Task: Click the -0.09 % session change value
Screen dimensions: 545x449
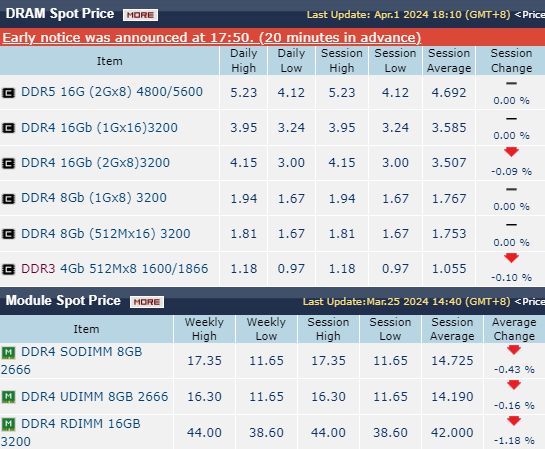Action: click(x=511, y=172)
